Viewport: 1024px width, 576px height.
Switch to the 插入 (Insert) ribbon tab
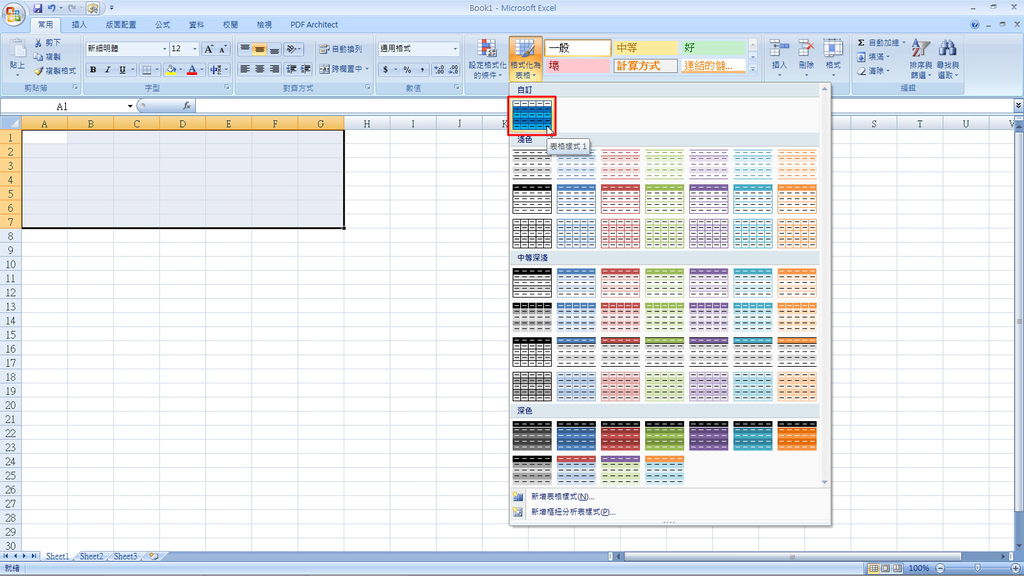click(79, 25)
